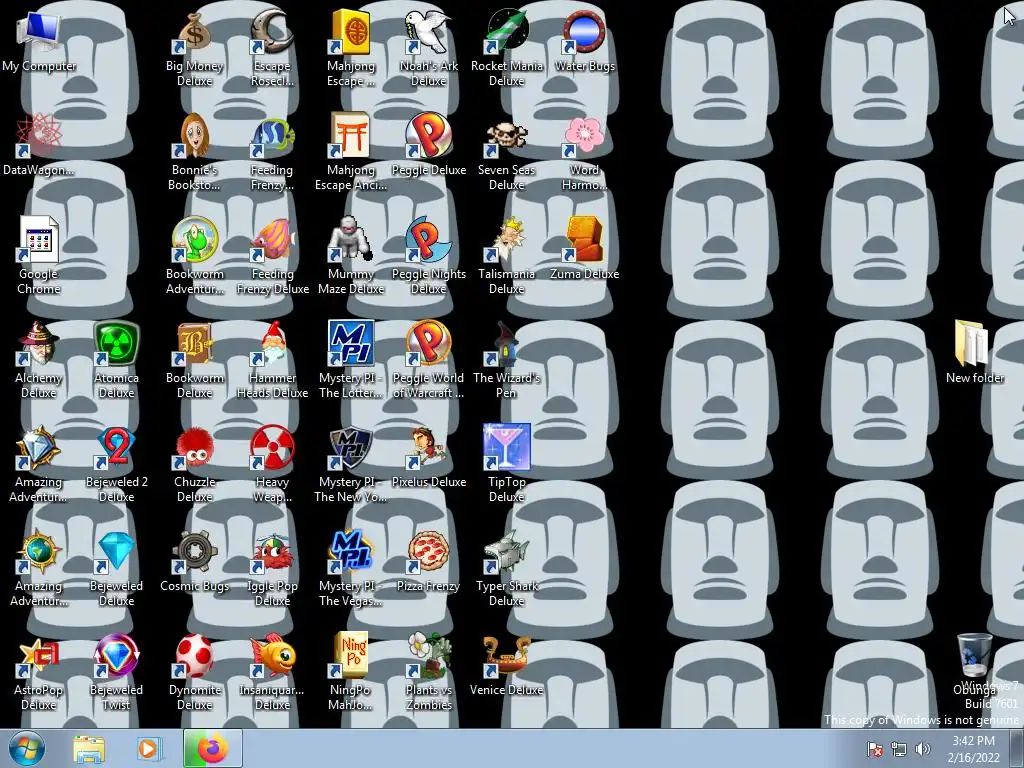Screen dimensions: 1024x768
Task: Select the Pizza Frenzy icon
Action: 428,552
